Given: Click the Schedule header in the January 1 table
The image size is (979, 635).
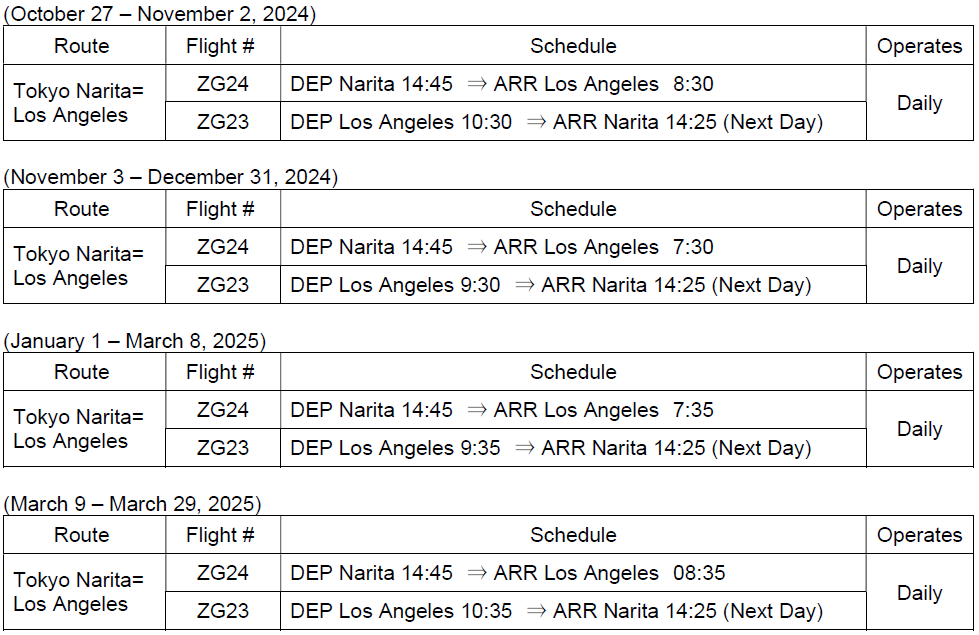Looking at the screenshot, I should point(573,372).
